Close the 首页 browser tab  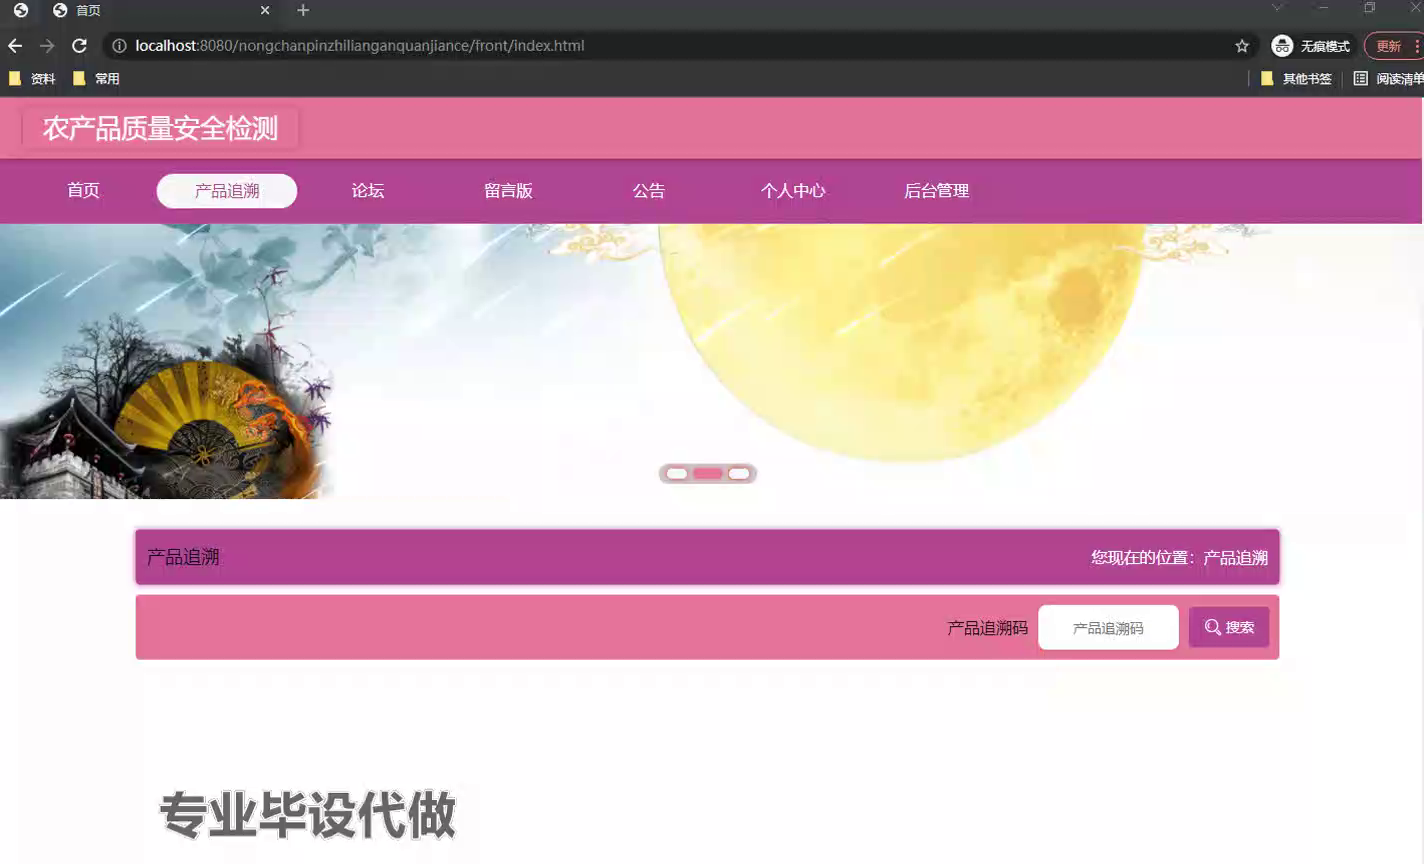265,10
